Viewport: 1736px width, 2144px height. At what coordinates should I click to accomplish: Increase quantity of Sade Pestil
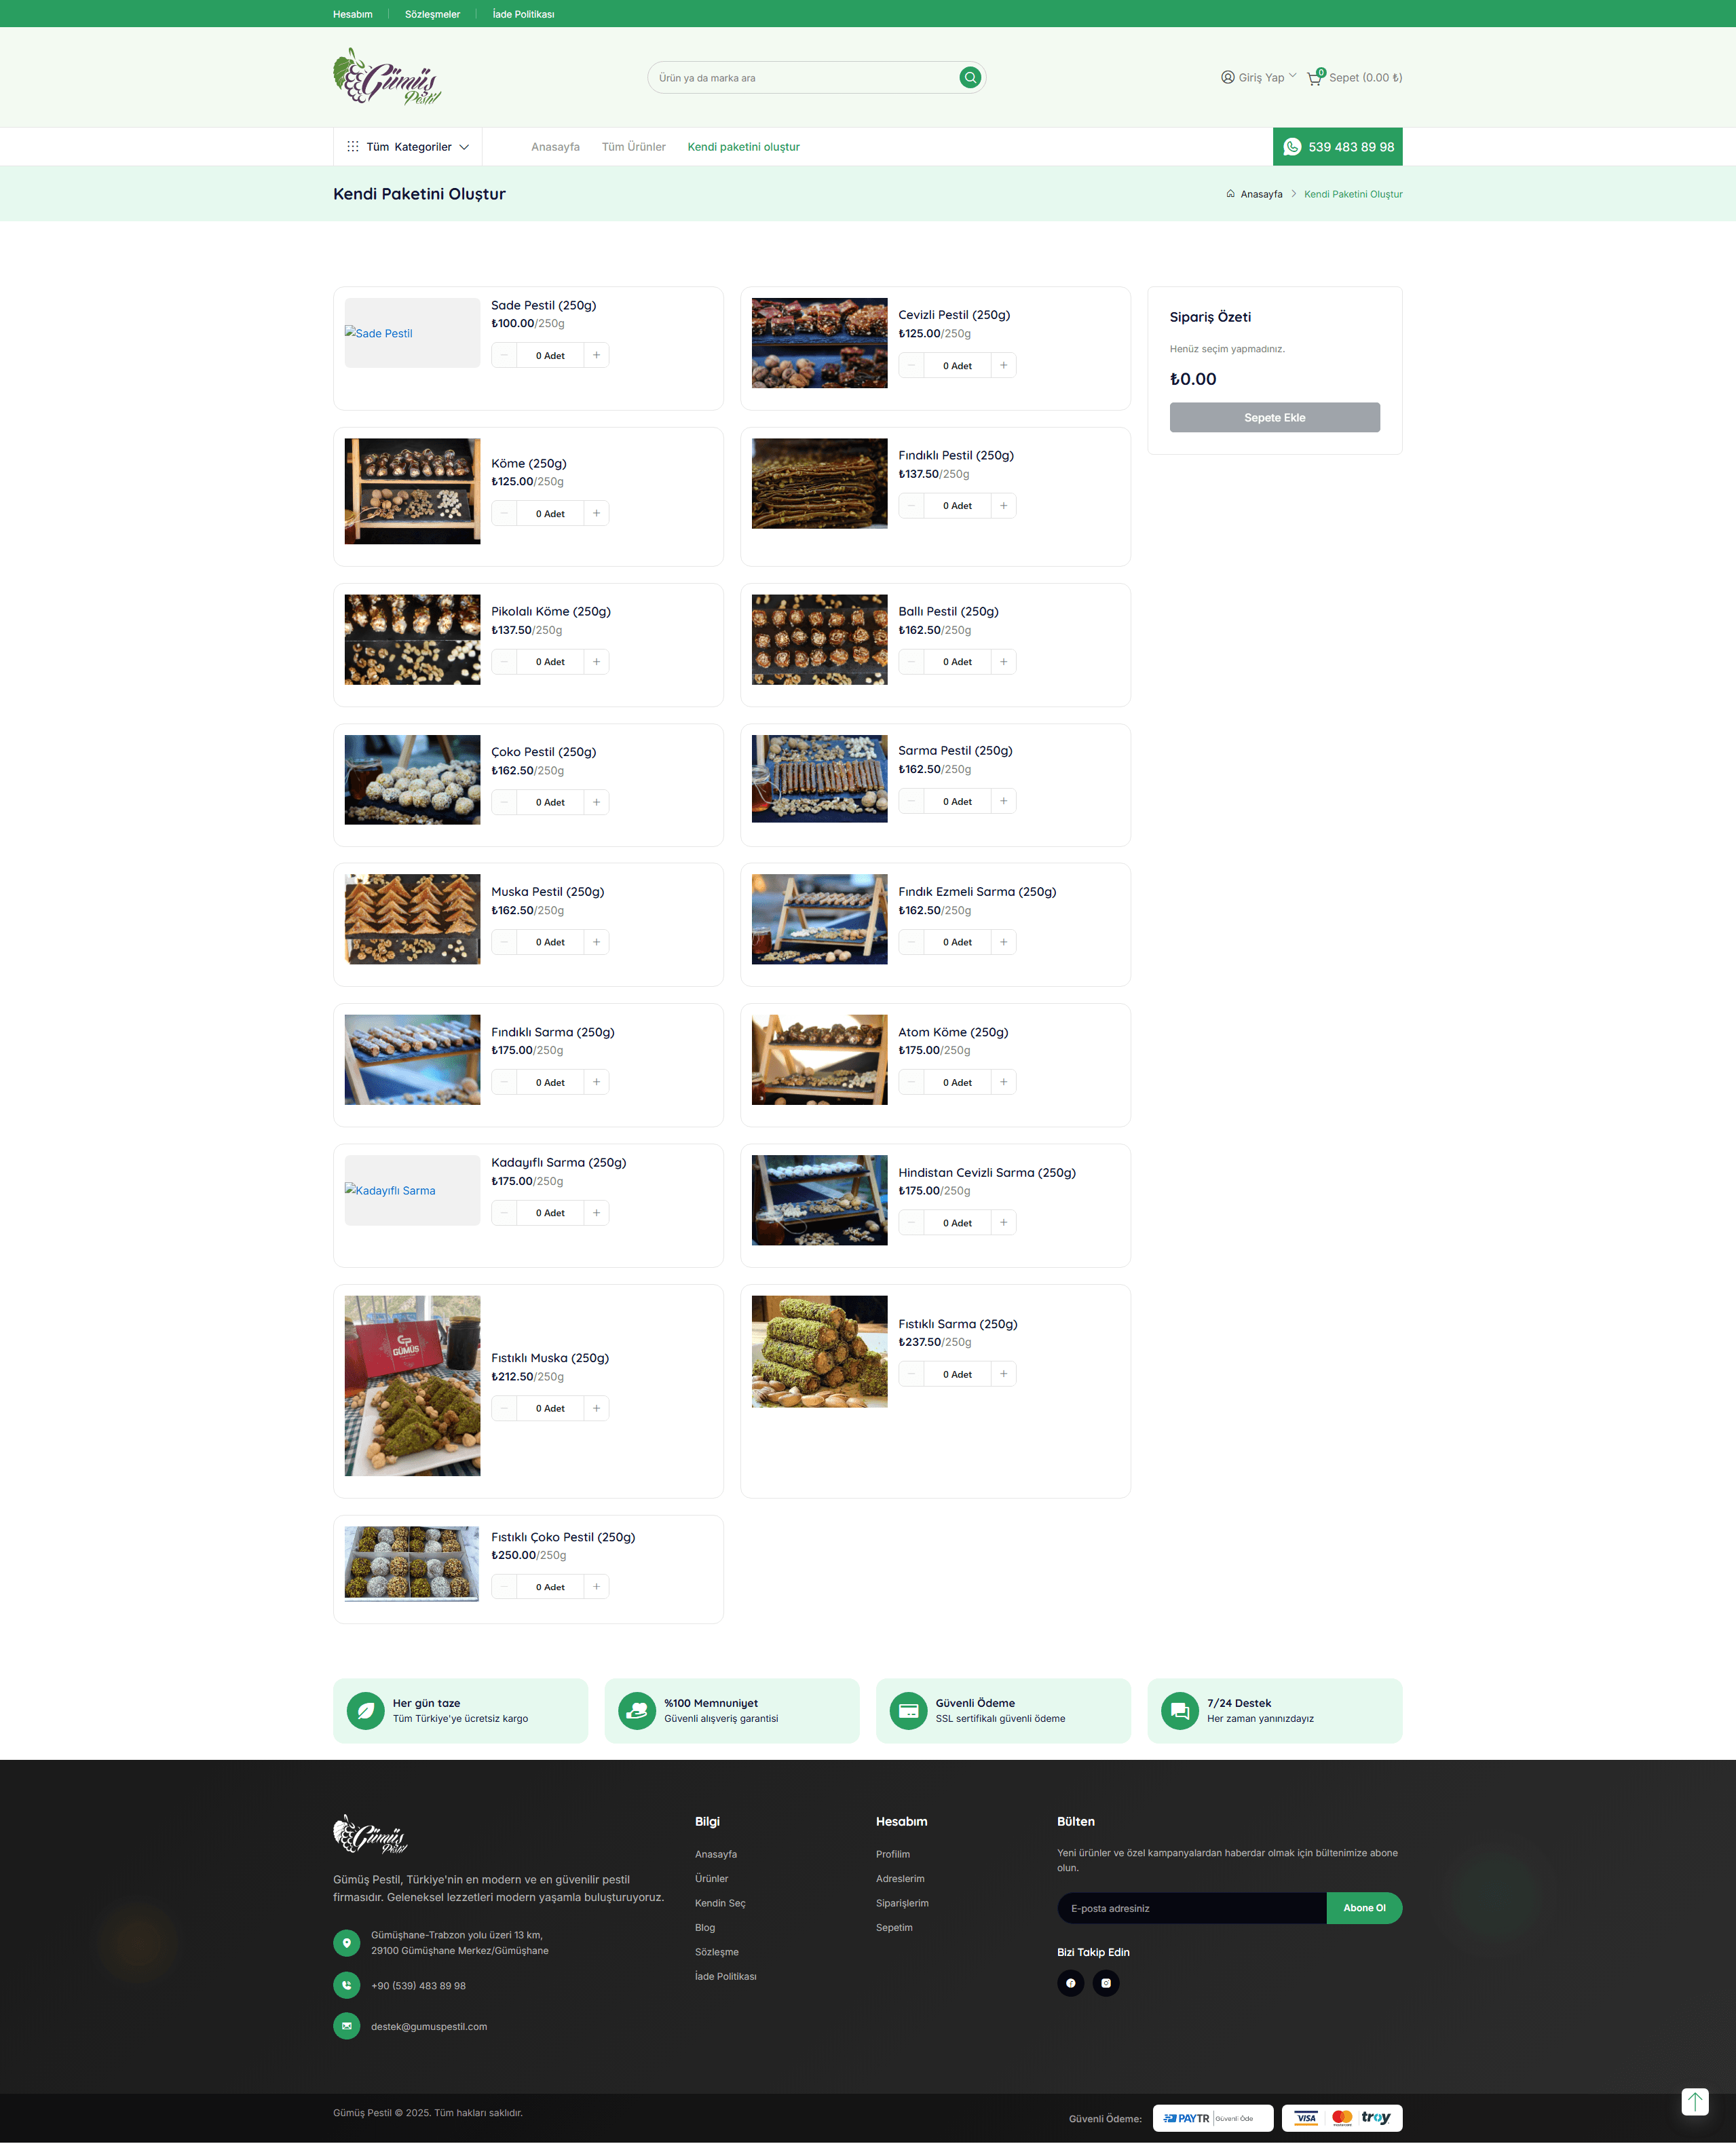coord(596,355)
